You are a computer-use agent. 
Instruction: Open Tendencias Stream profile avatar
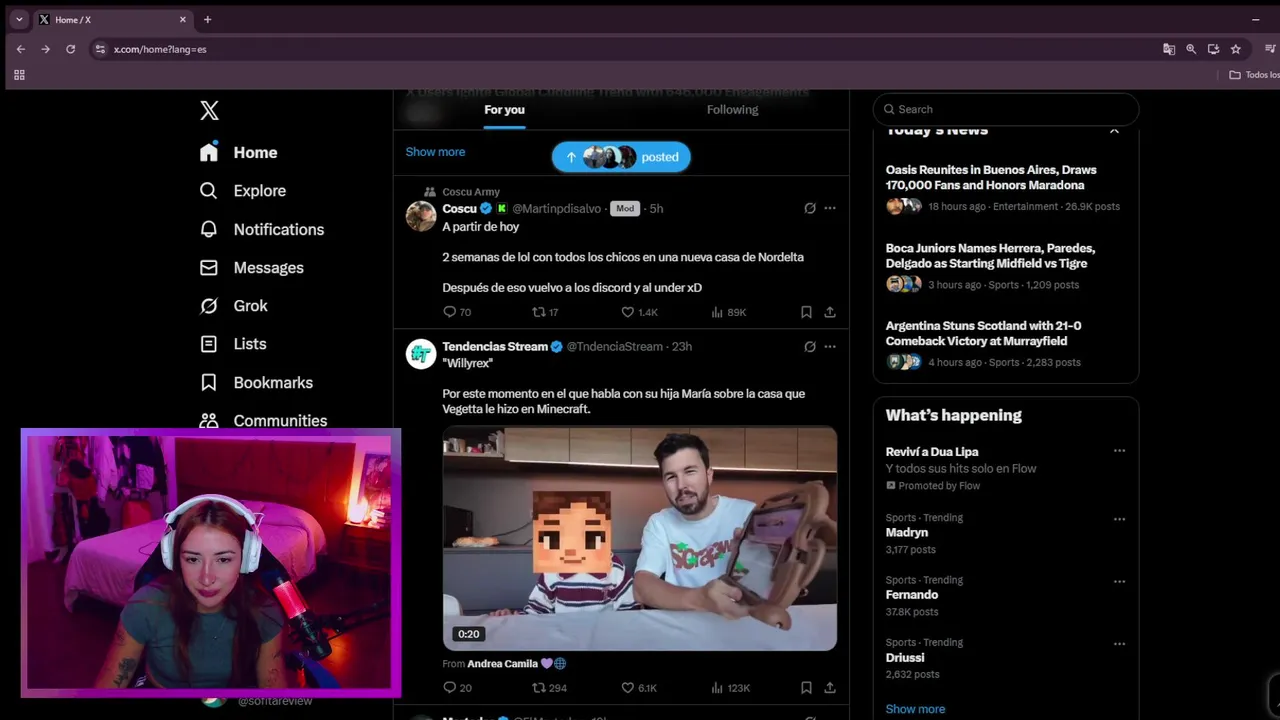click(421, 354)
